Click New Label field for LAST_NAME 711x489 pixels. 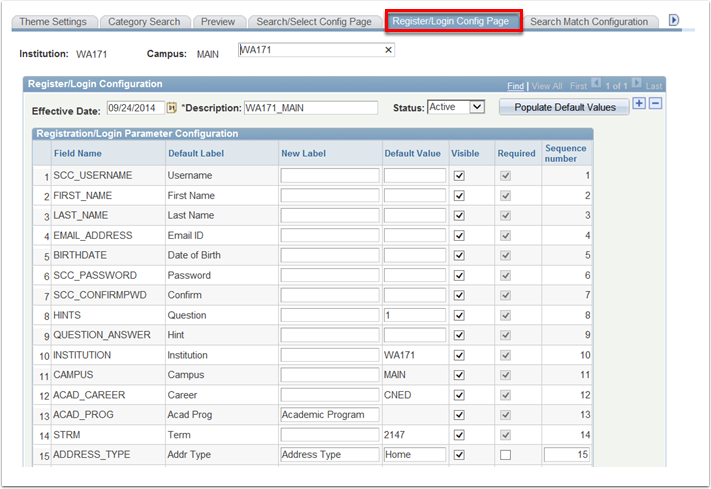[x=330, y=215]
